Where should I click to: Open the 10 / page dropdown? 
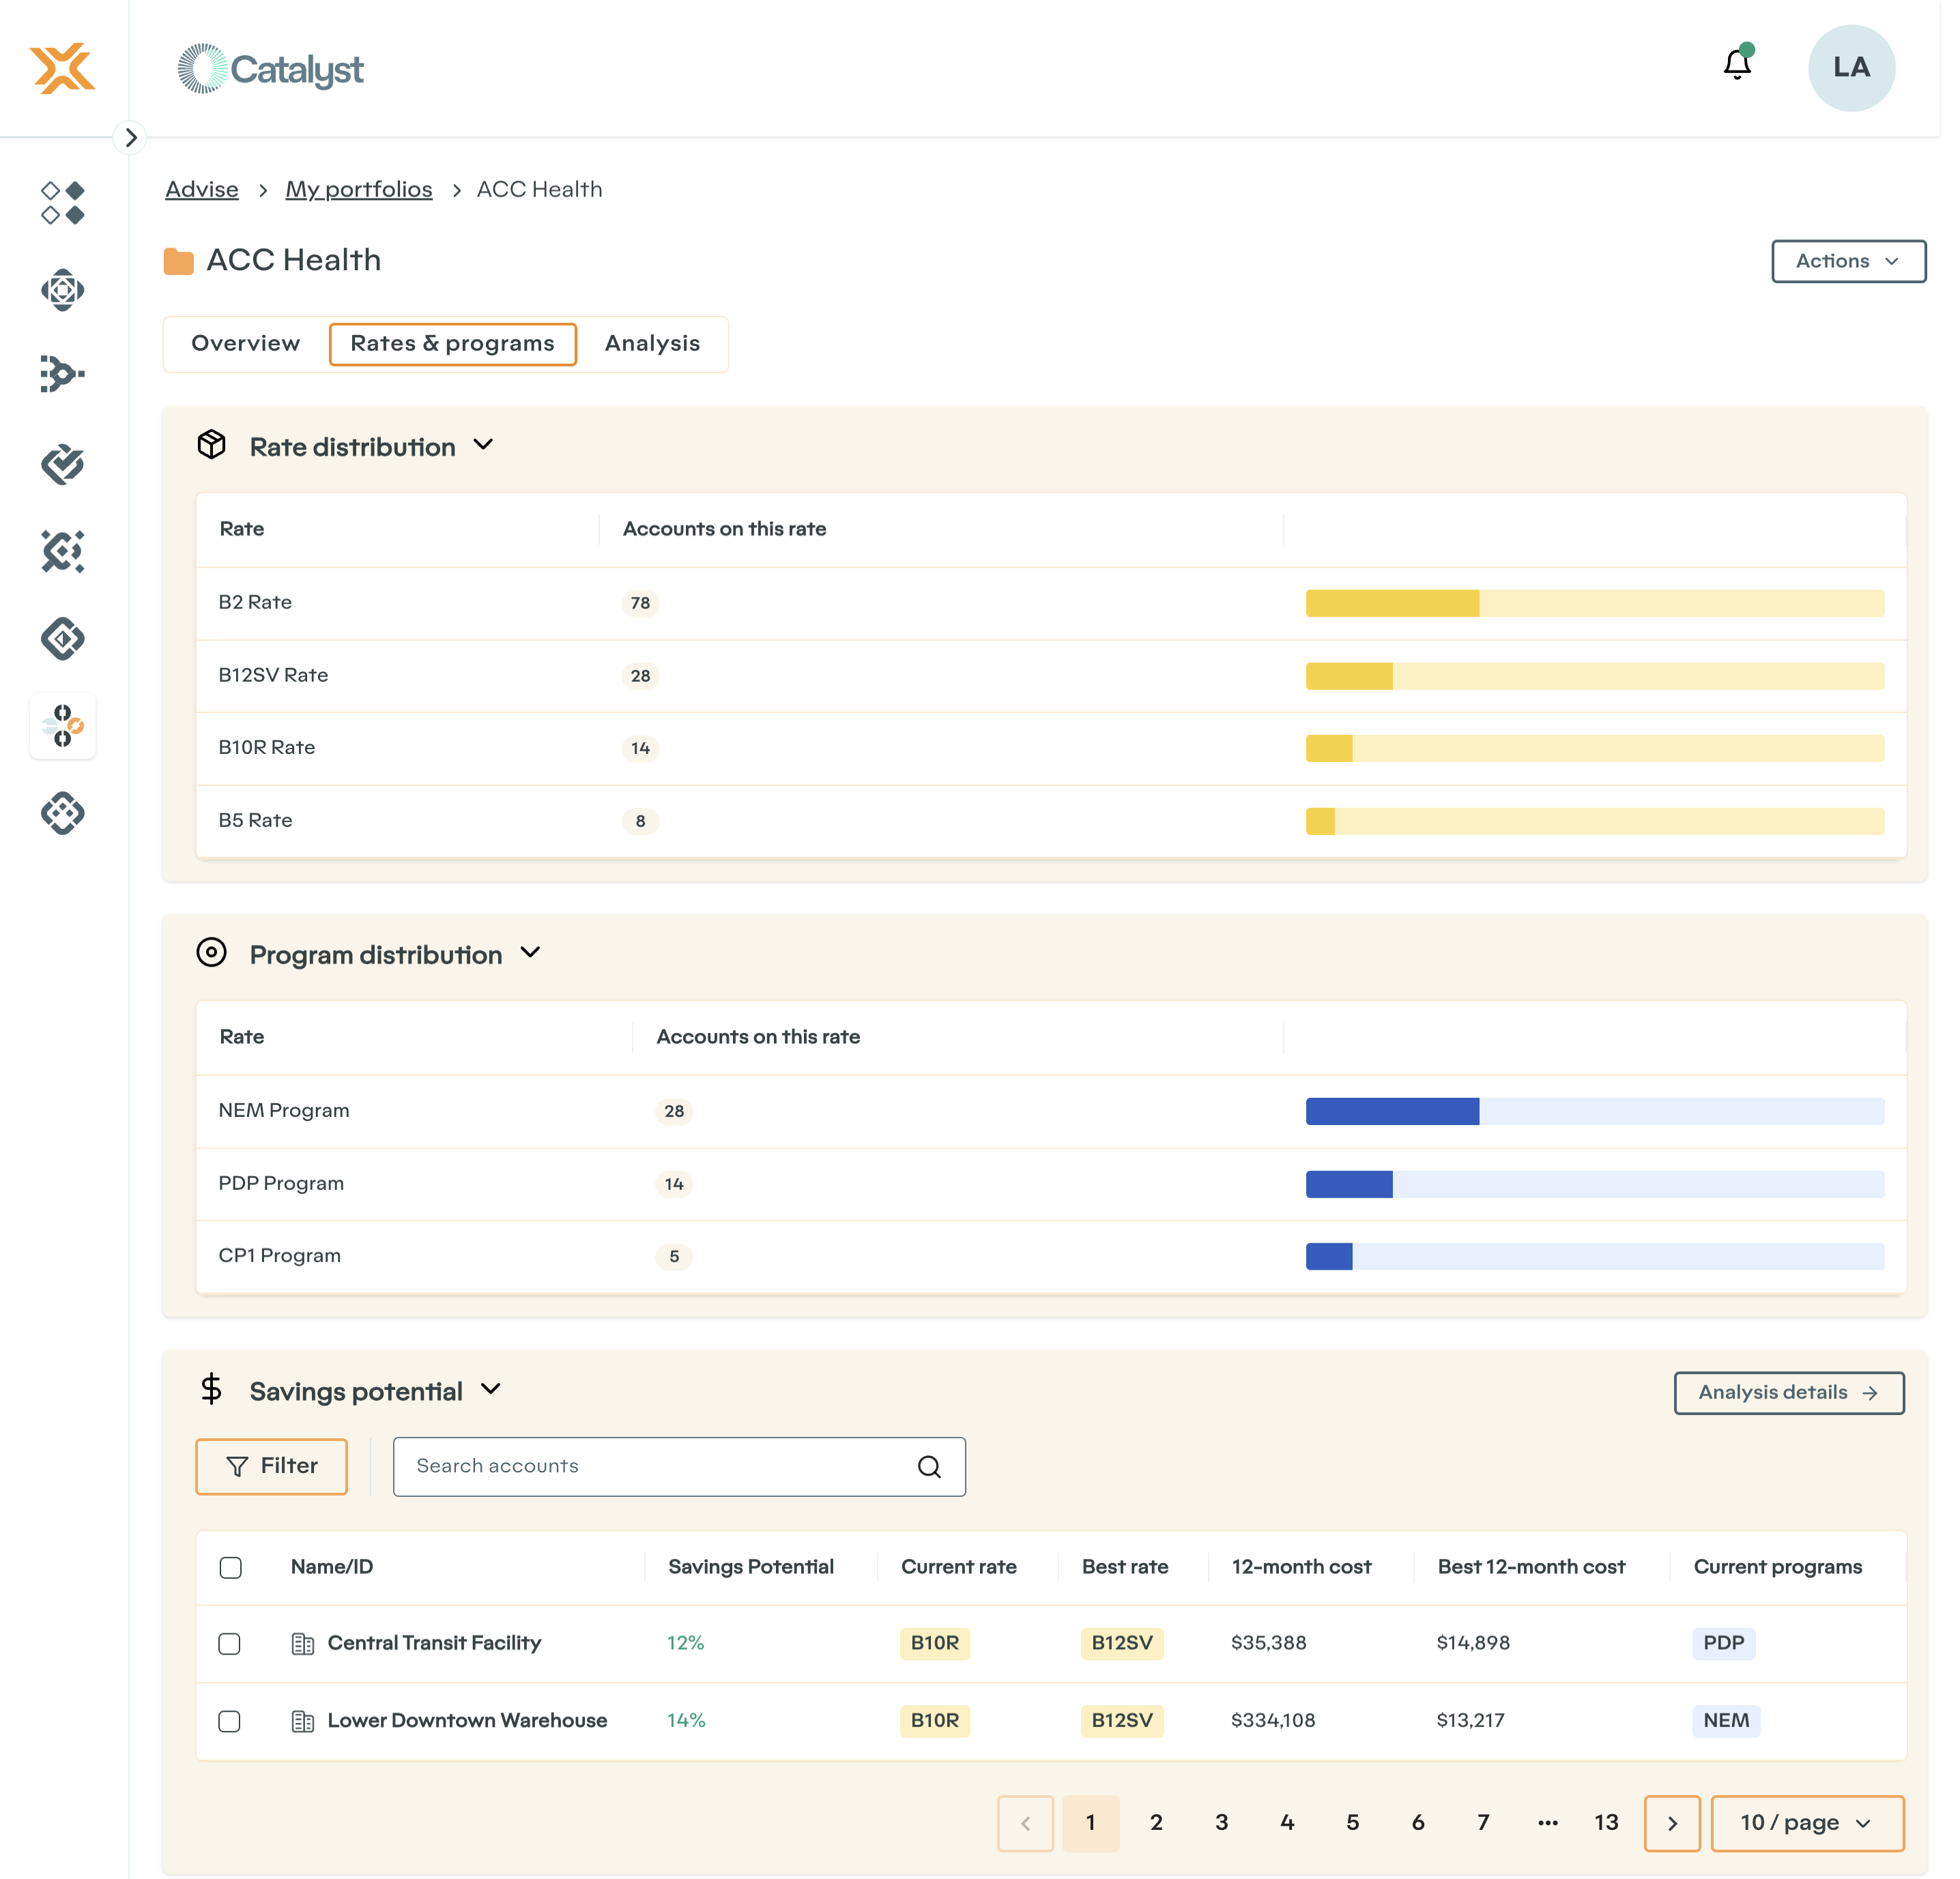(x=1807, y=1823)
